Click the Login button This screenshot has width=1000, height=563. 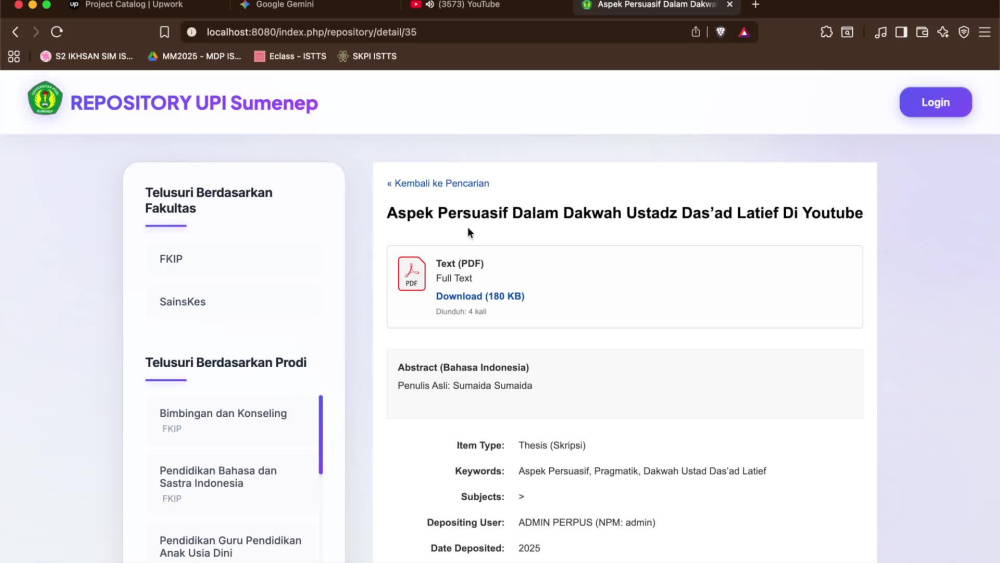pos(936,102)
